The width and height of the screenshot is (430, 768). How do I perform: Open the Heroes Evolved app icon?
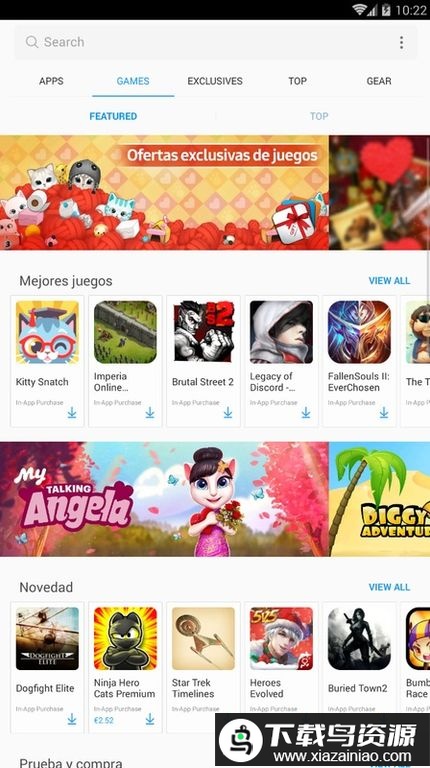(281, 639)
